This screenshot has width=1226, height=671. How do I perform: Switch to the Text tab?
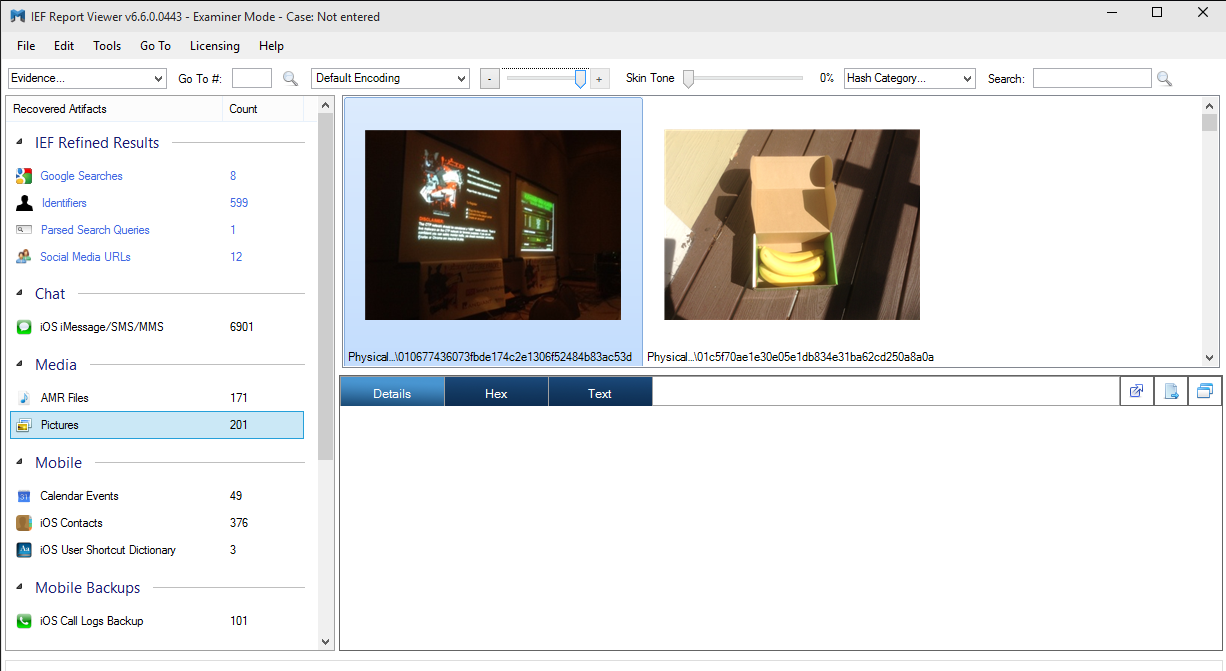[600, 393]
